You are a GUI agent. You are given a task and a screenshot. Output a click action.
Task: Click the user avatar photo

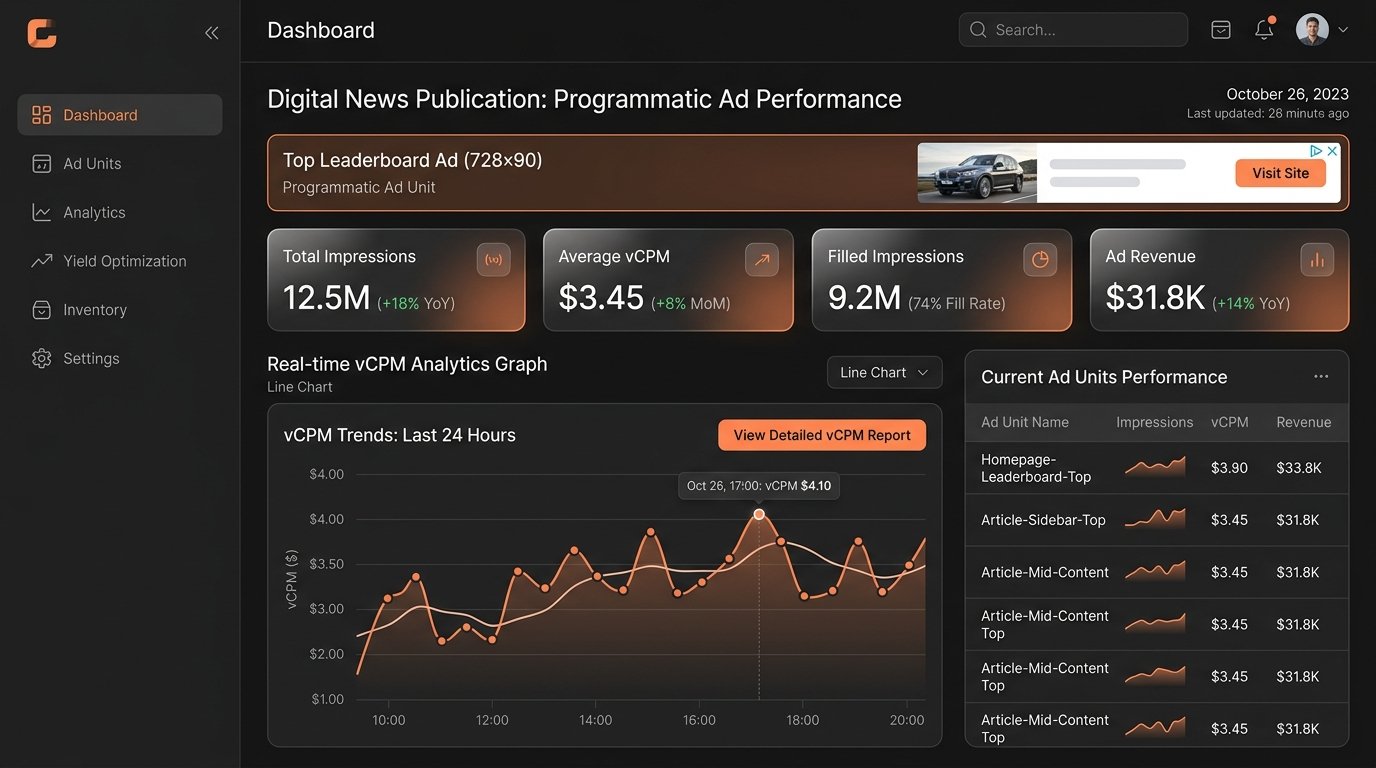pyautogui.click(x=1312, y=30)
